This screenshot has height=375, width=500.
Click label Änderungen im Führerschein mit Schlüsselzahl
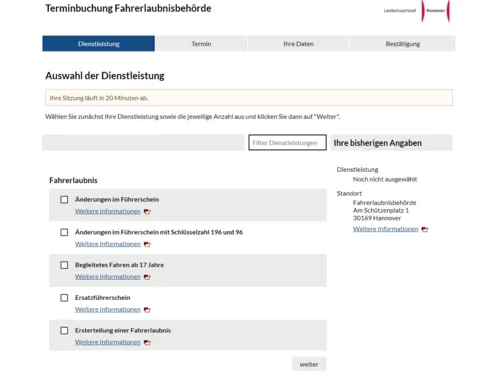pos(159,232)
